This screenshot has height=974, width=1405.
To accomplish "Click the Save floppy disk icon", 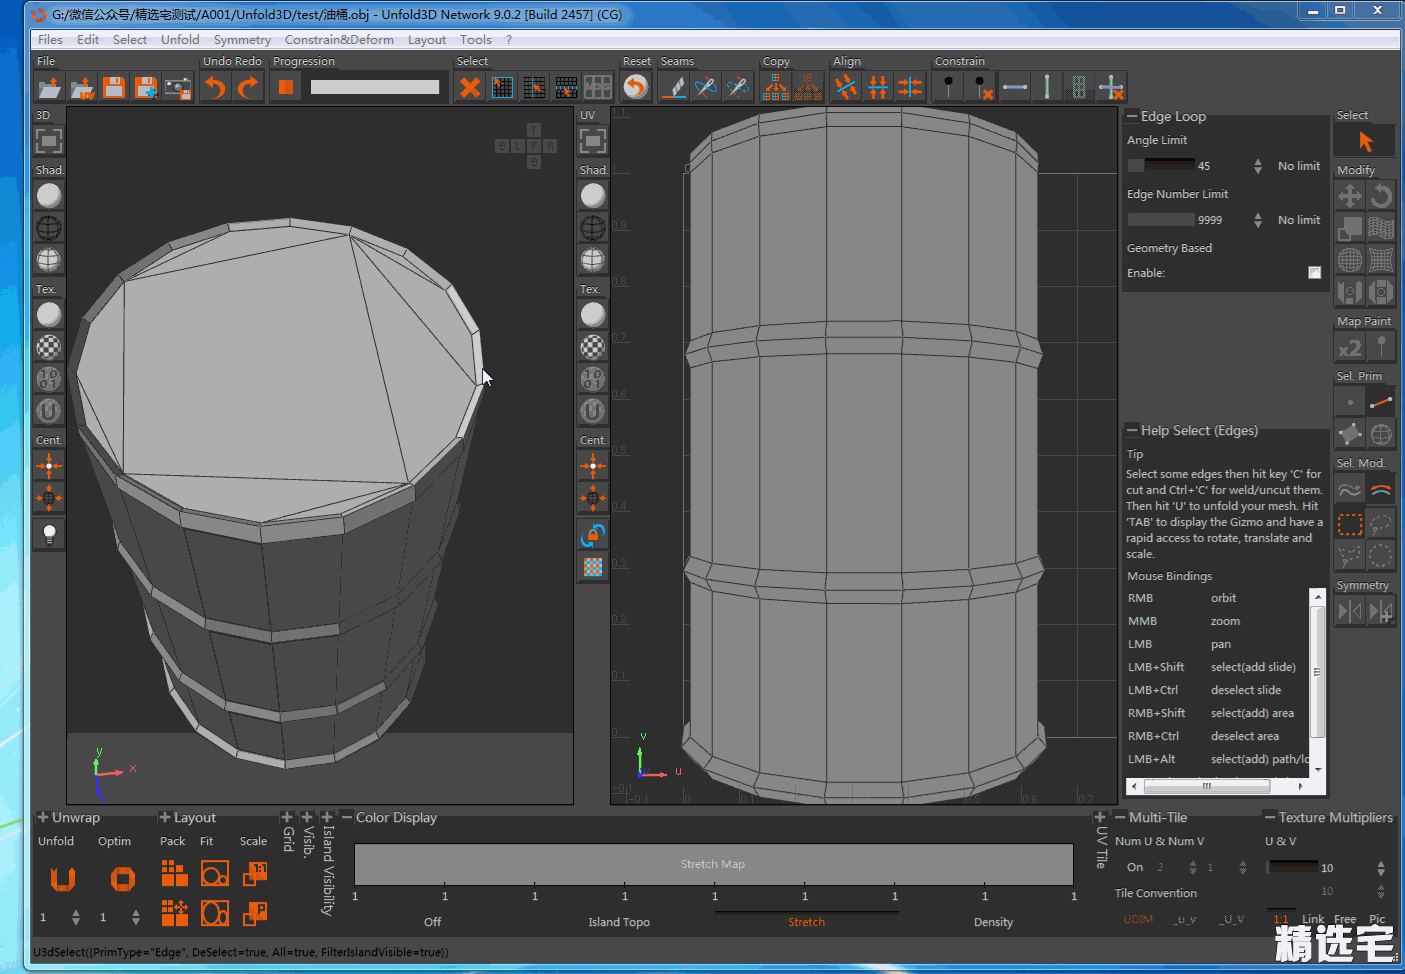I will click(114, 88).
